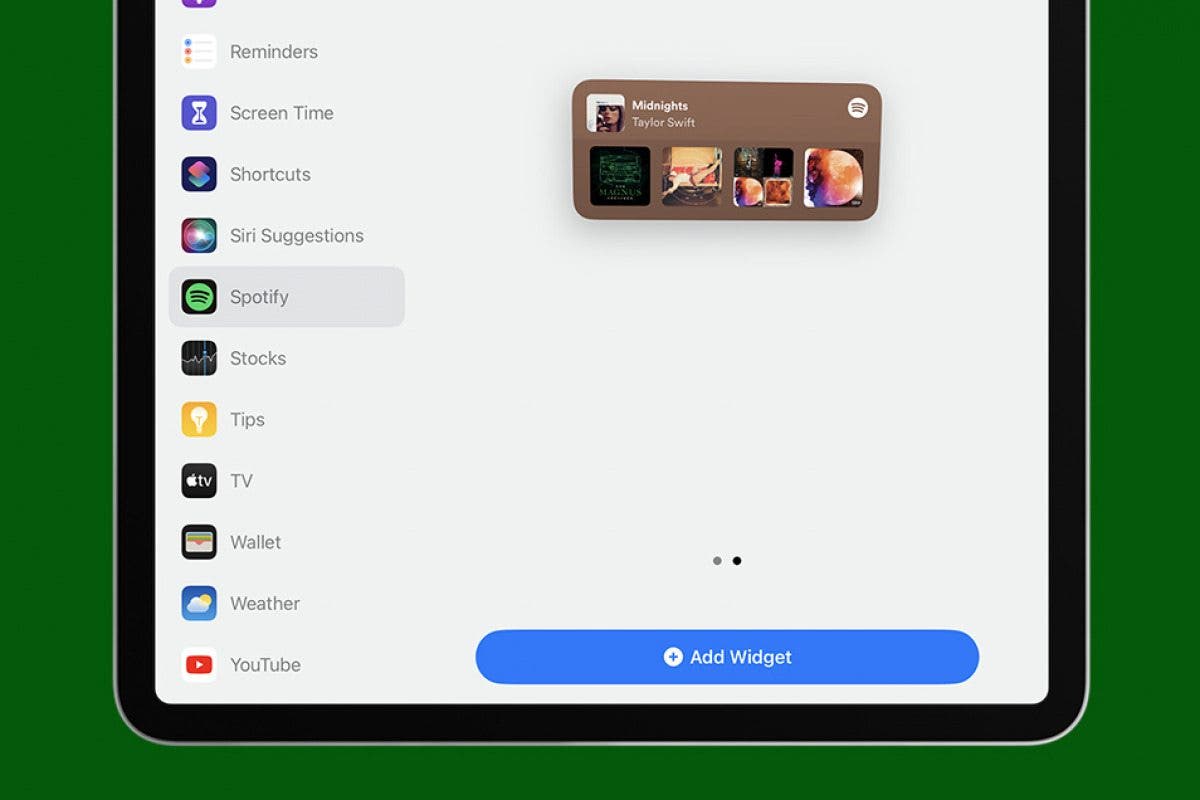Click the Shortcuts app icon

point(199,174)
